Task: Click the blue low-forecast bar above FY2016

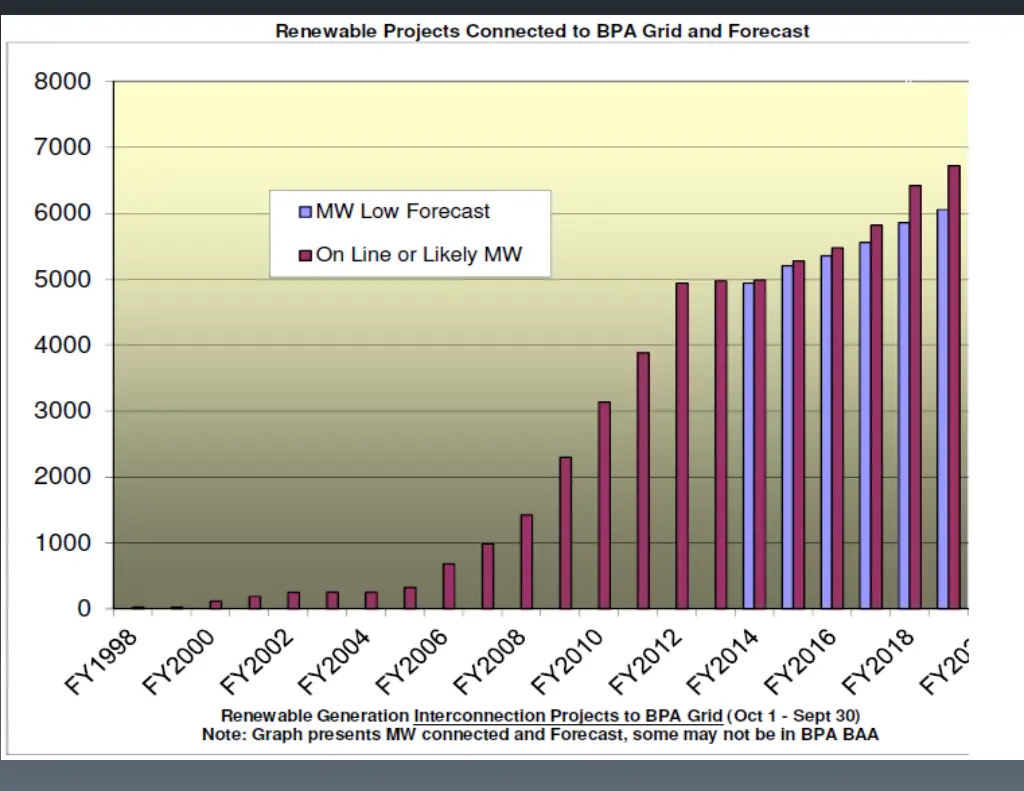Action: click(x=826, y=432)
